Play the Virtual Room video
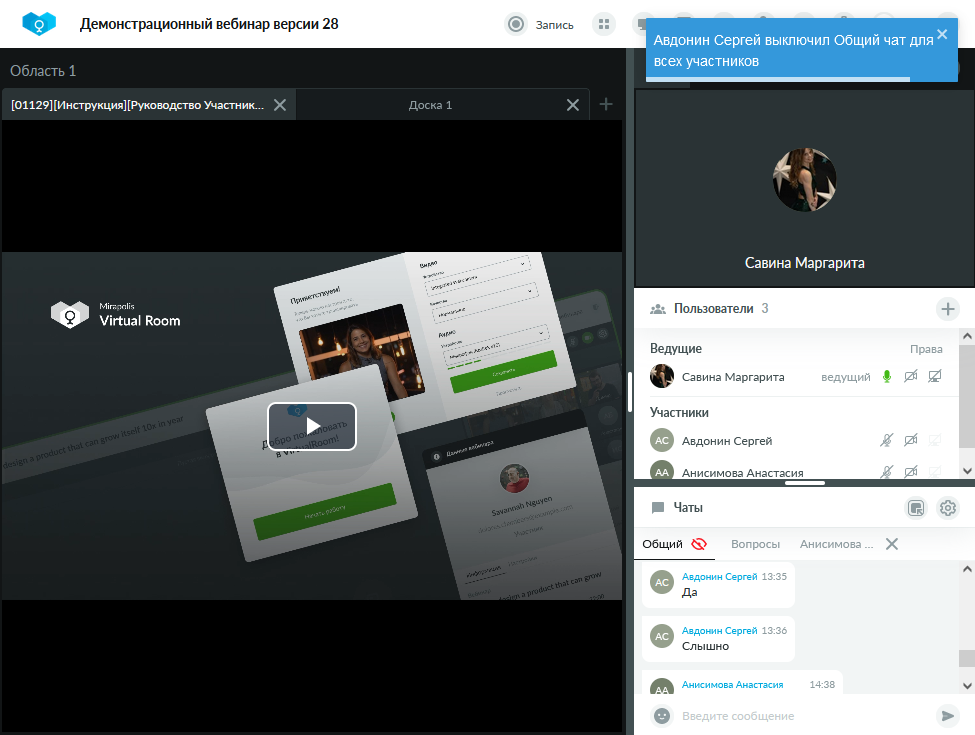This screenshot has height=735, width=975. pos(312,426)
